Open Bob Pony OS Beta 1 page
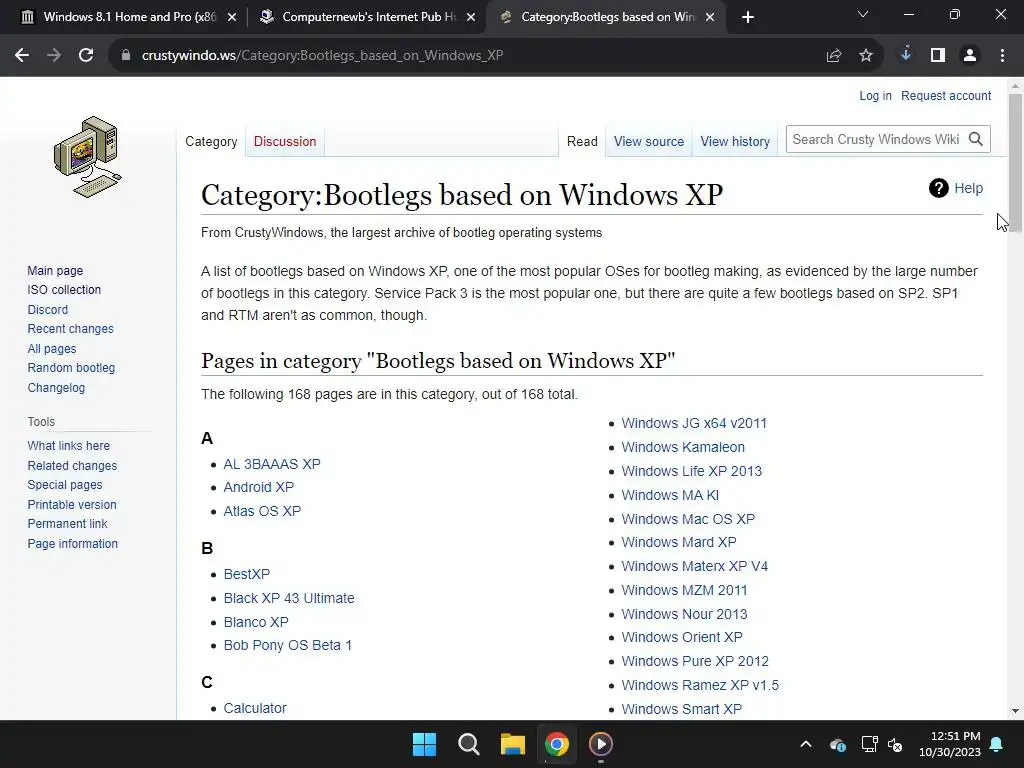Image resolution: width=1024 pixels, height=768 pixels. (287, 645)
